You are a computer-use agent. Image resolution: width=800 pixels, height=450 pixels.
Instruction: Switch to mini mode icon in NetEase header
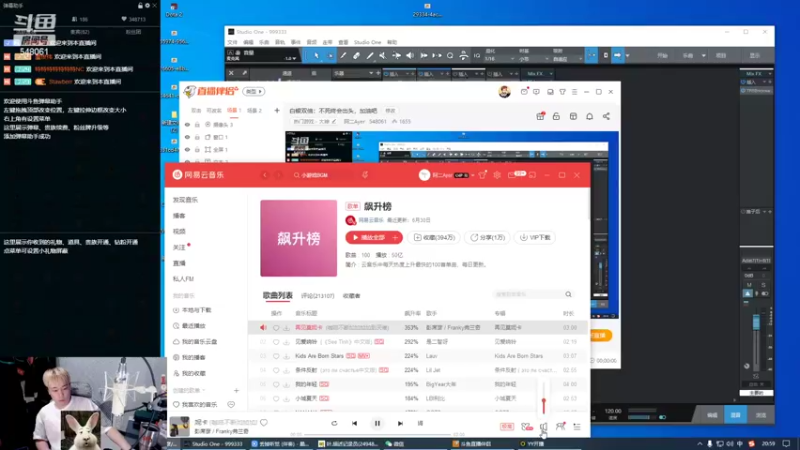point(532,175)
